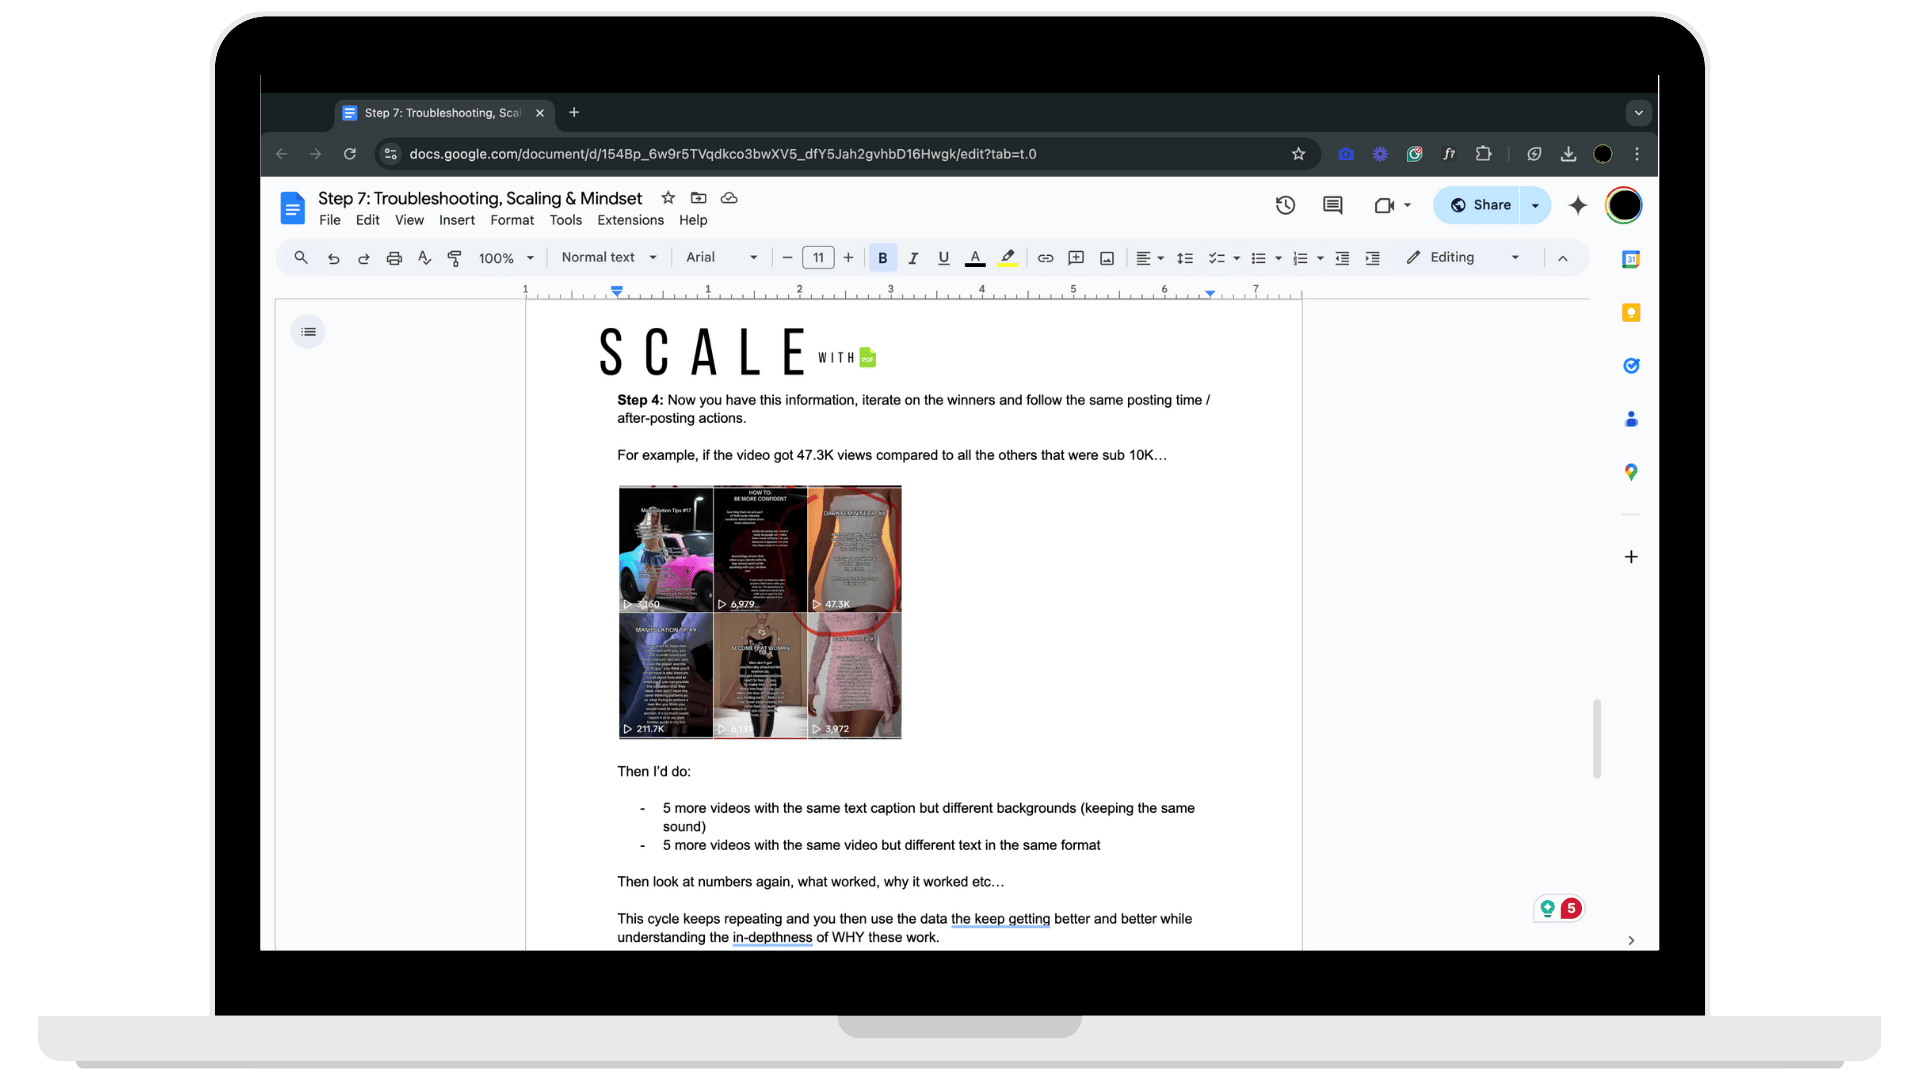The width and height of the screenshot is (1920, 1080).
Task: Open the comments panel icon
Action: tap(1332, 205)
